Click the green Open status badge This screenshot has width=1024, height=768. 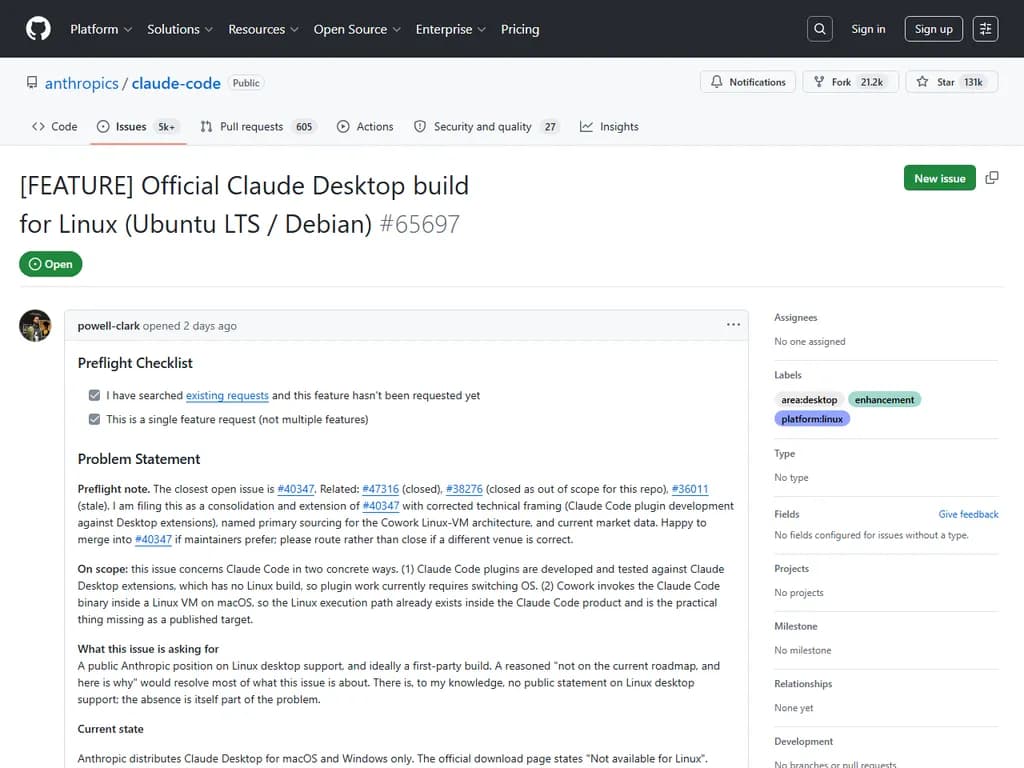[x=51, y=264]
